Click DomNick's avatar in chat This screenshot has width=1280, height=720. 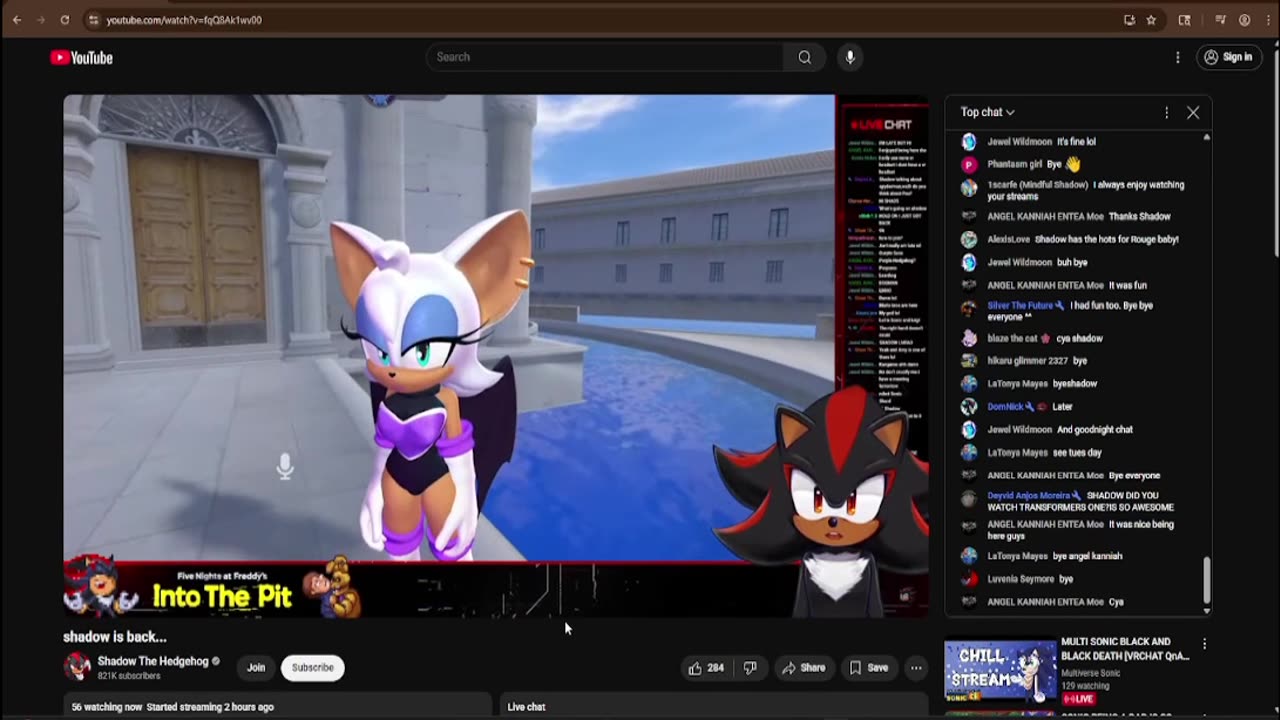point(968,407)
